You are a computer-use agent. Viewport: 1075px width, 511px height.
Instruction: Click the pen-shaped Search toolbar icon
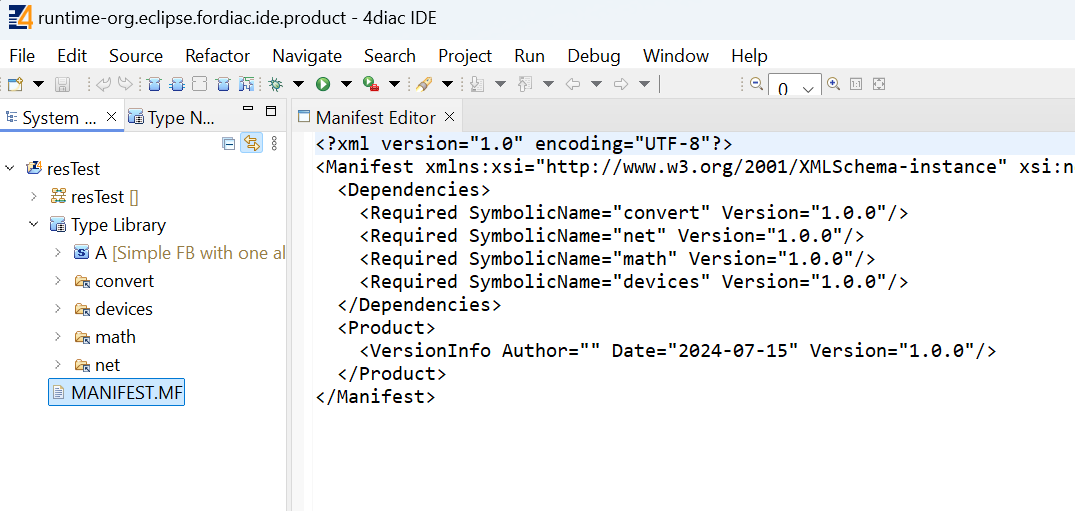pos(424,84)
